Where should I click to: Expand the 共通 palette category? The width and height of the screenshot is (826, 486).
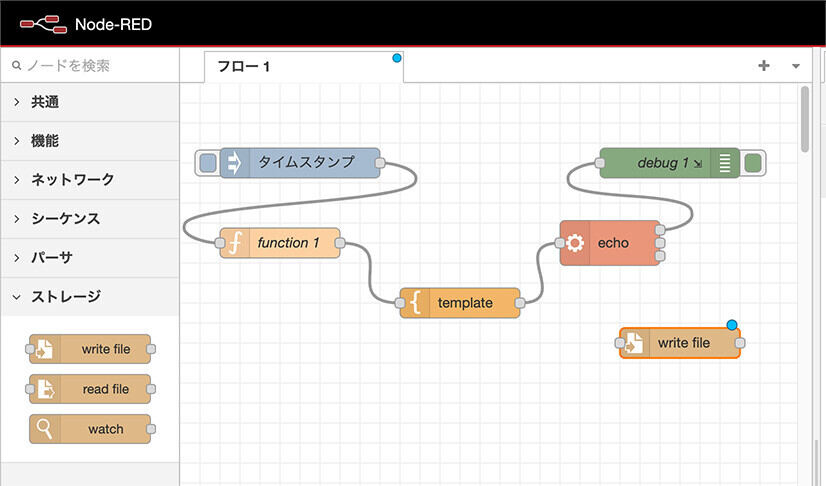90,102
